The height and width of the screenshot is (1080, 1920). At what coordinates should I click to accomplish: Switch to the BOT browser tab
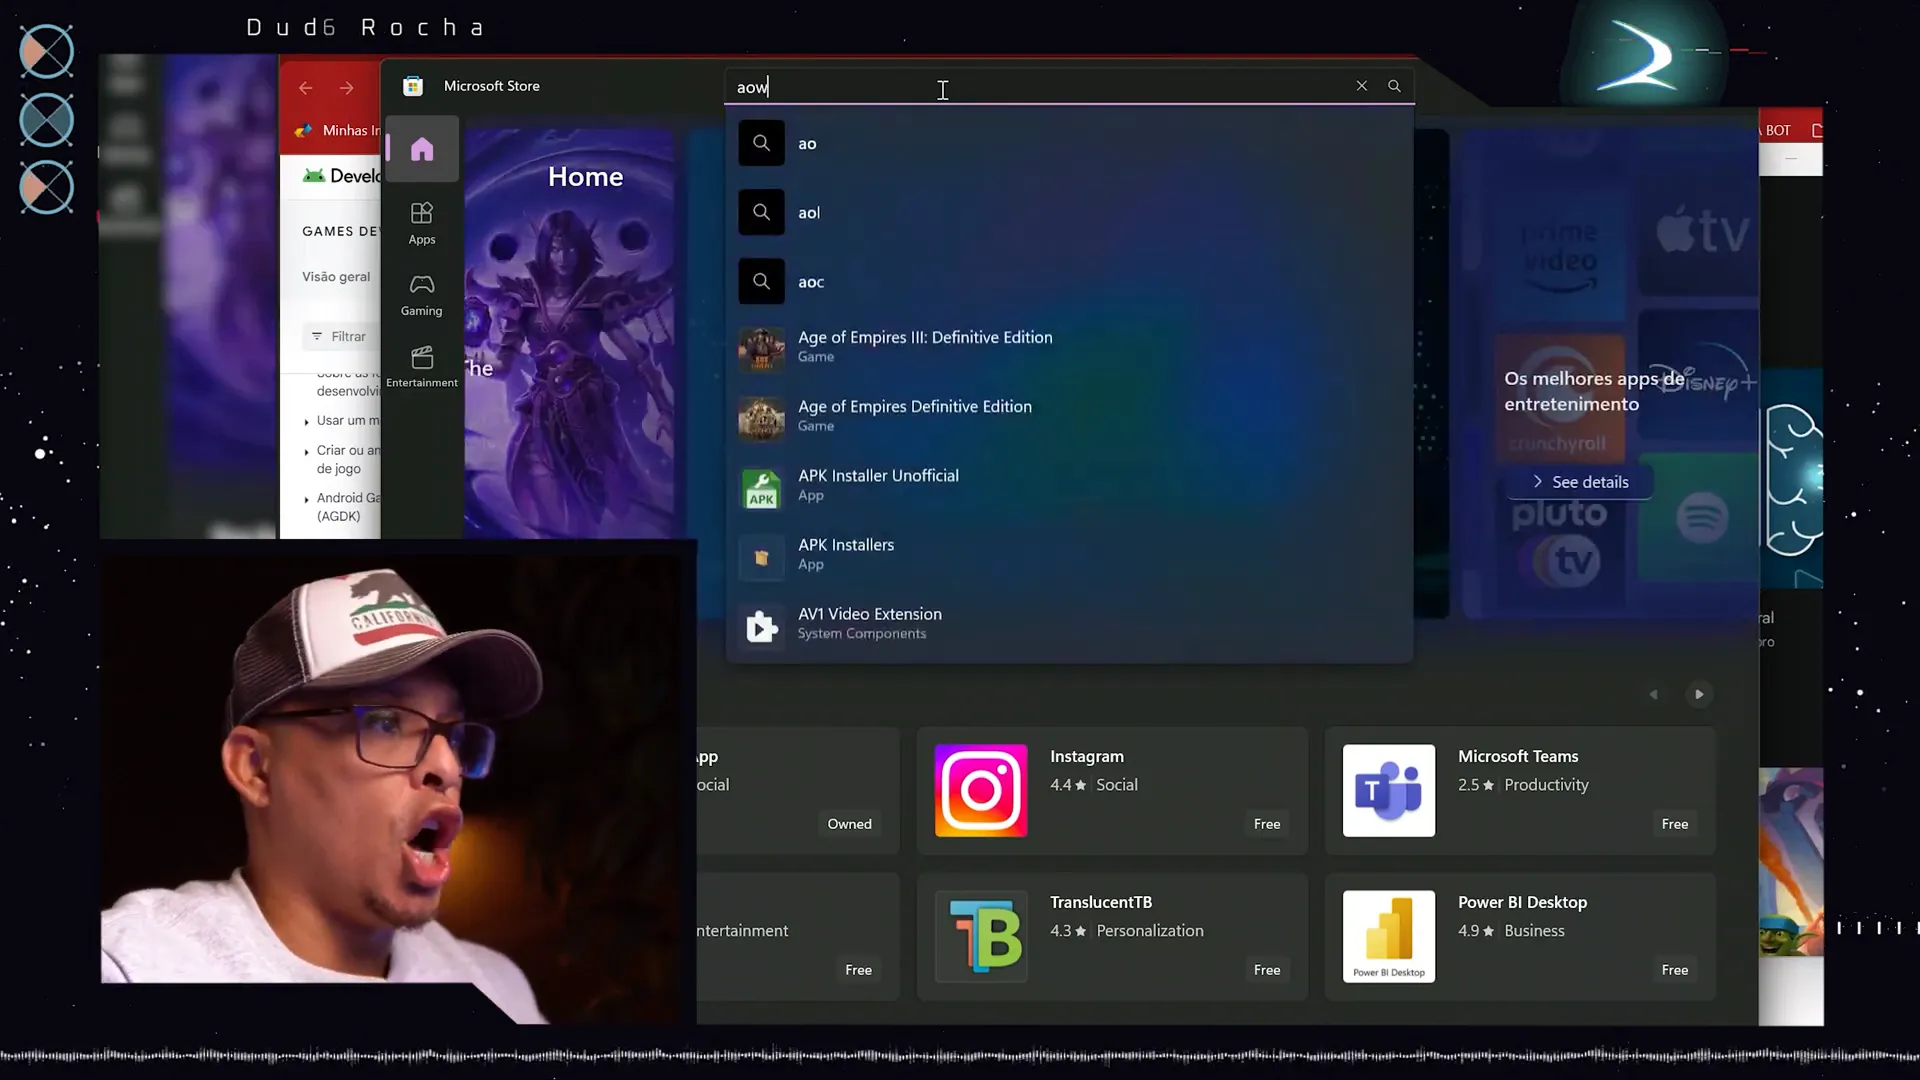pos(1778,131)
